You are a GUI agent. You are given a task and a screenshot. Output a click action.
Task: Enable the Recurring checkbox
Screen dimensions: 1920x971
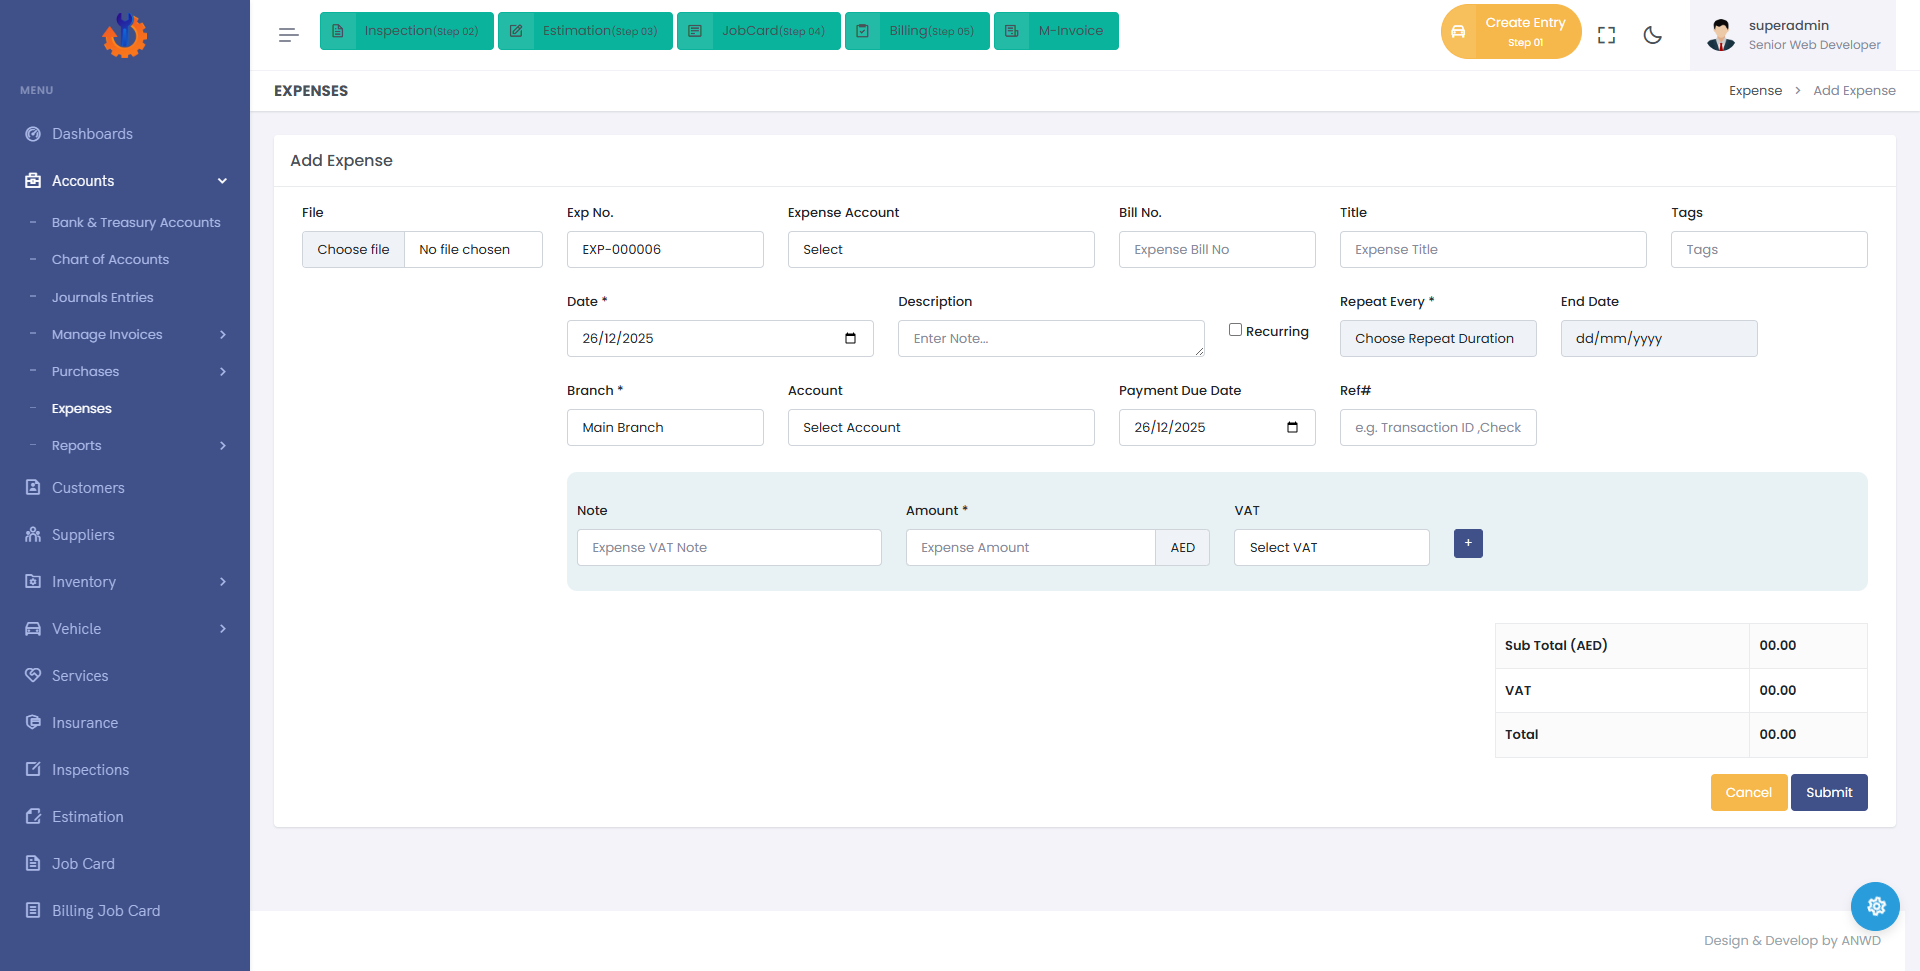(x=1235, y=330)
